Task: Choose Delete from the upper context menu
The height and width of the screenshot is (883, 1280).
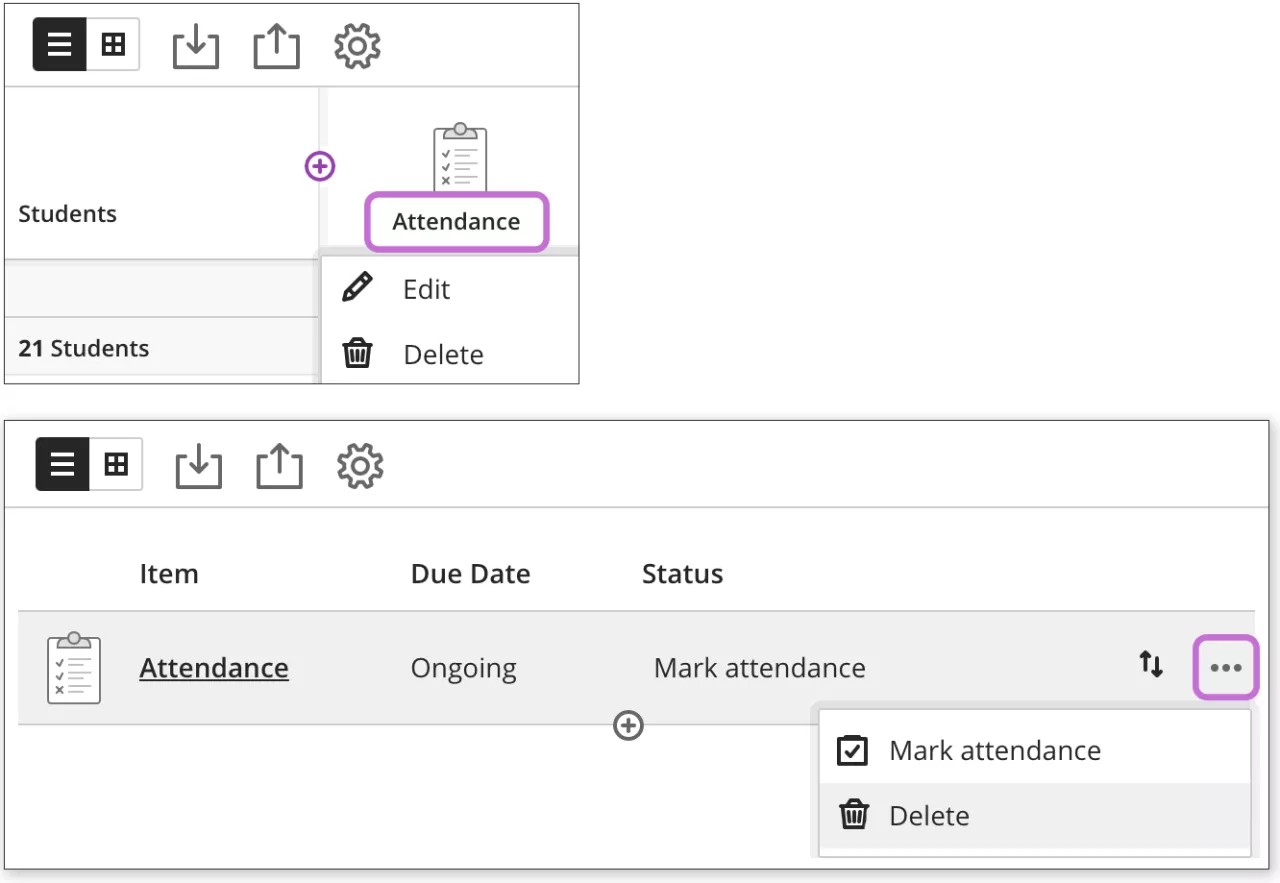Action: (443, 354)
